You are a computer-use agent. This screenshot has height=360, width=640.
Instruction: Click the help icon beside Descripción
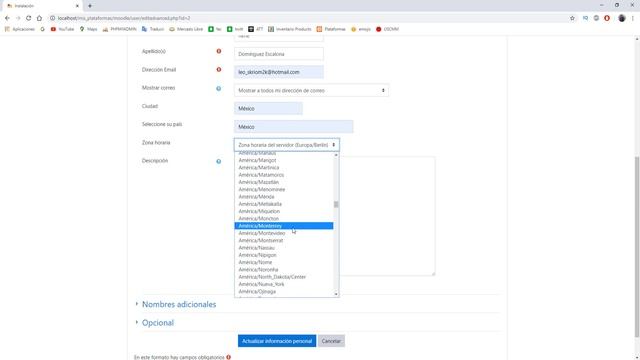pyautogui.click(x=219, y=161)
